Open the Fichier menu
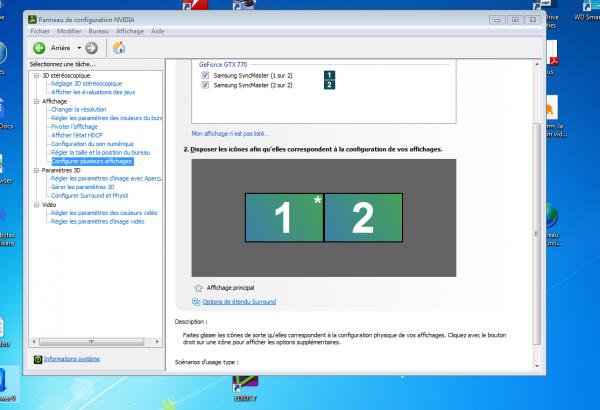The height and width of the screenshot is (410, 600). coord(40,31)
